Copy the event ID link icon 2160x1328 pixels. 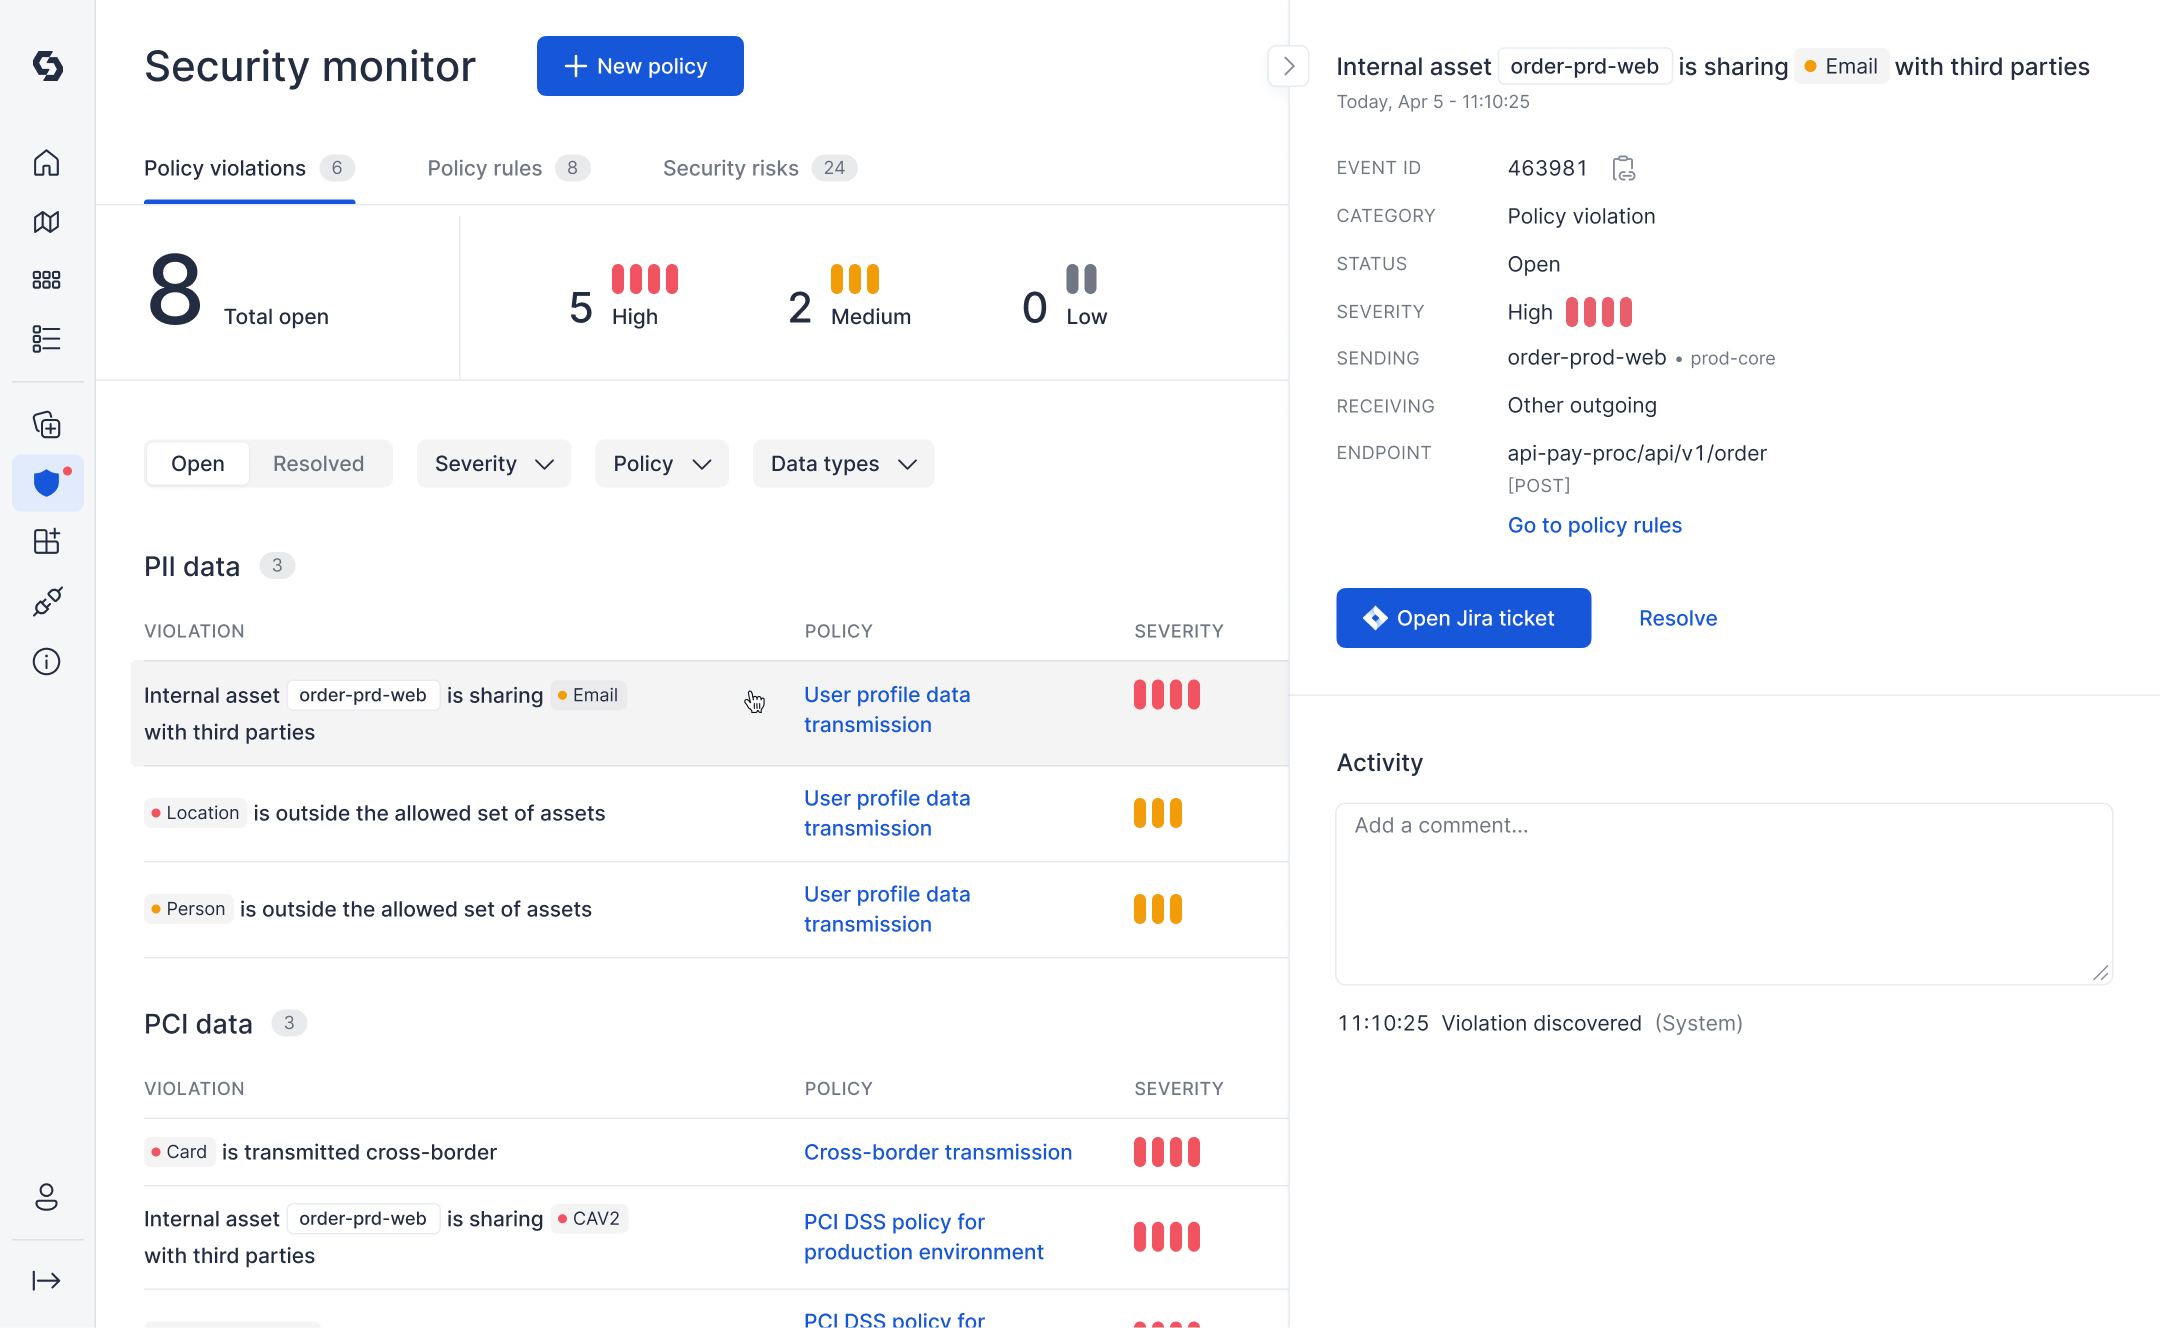(1624, 168)
